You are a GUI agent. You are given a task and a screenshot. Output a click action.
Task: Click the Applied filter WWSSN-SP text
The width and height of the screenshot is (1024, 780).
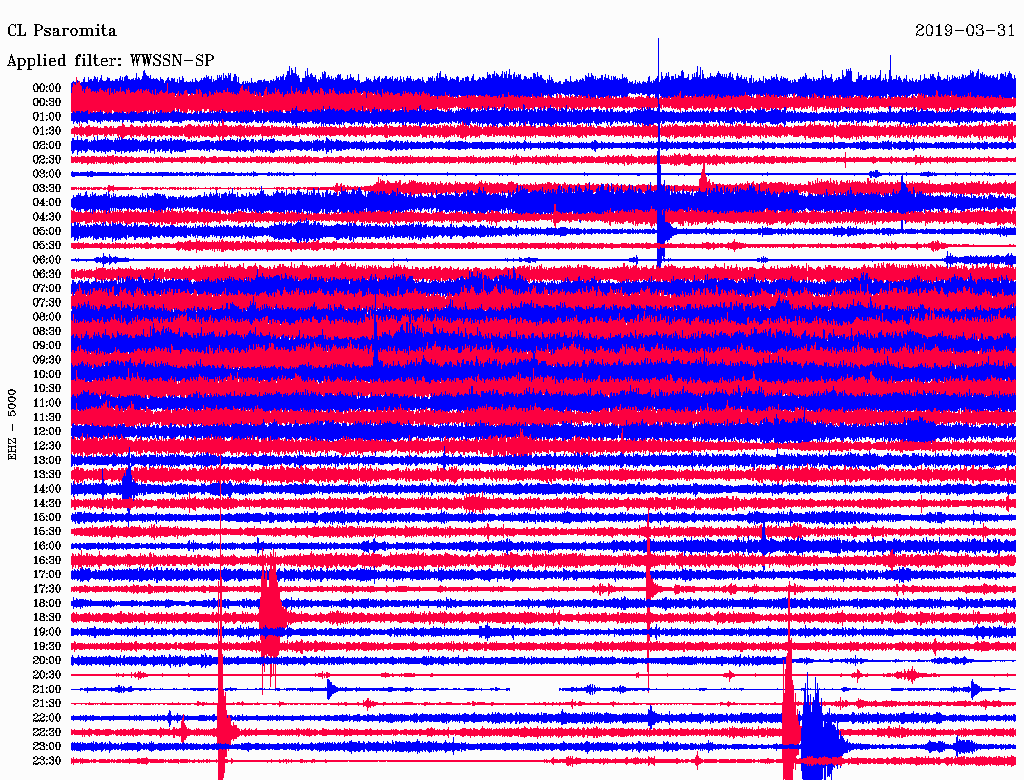coord(110,60)
